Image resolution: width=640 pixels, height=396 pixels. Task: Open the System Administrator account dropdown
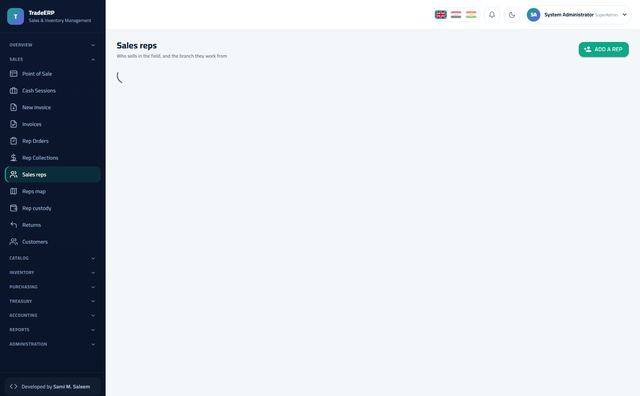click(578, 15)
